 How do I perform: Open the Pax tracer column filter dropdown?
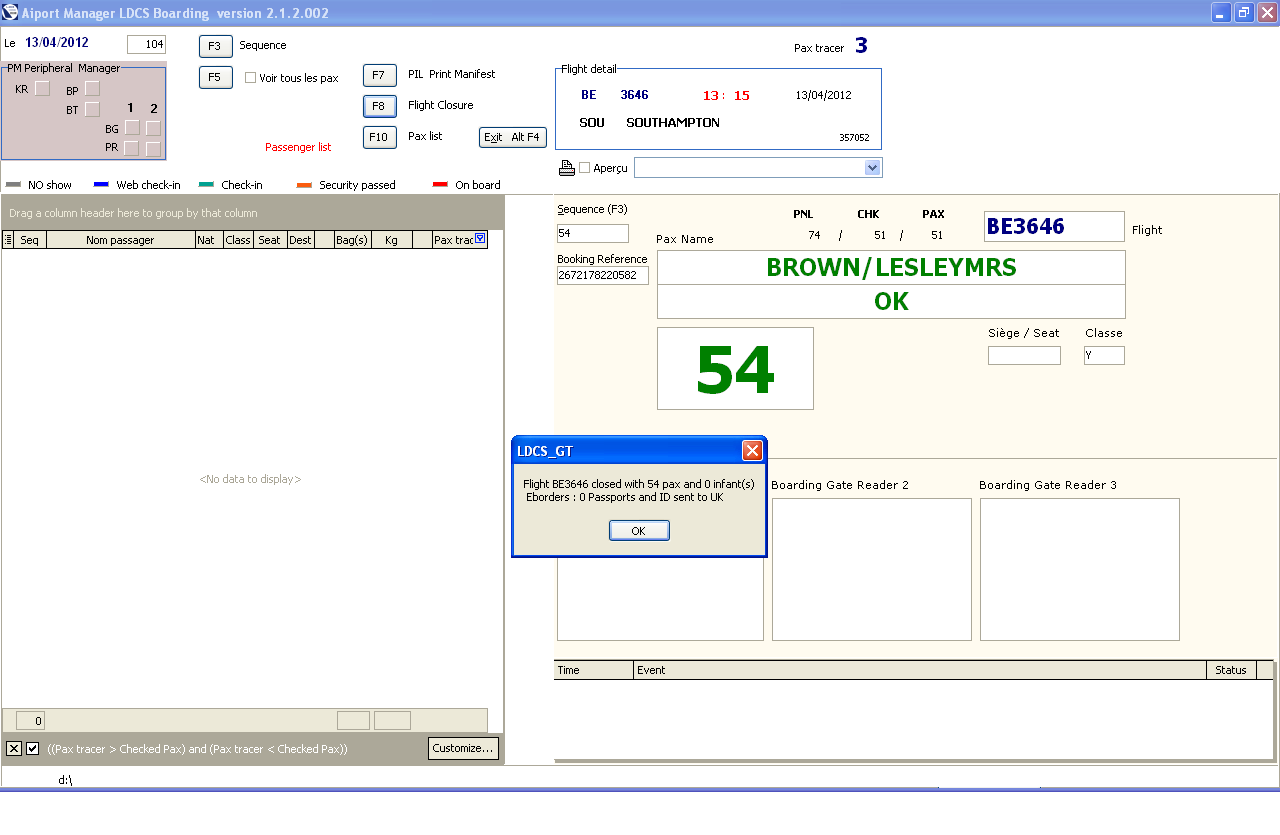(480, 239)
